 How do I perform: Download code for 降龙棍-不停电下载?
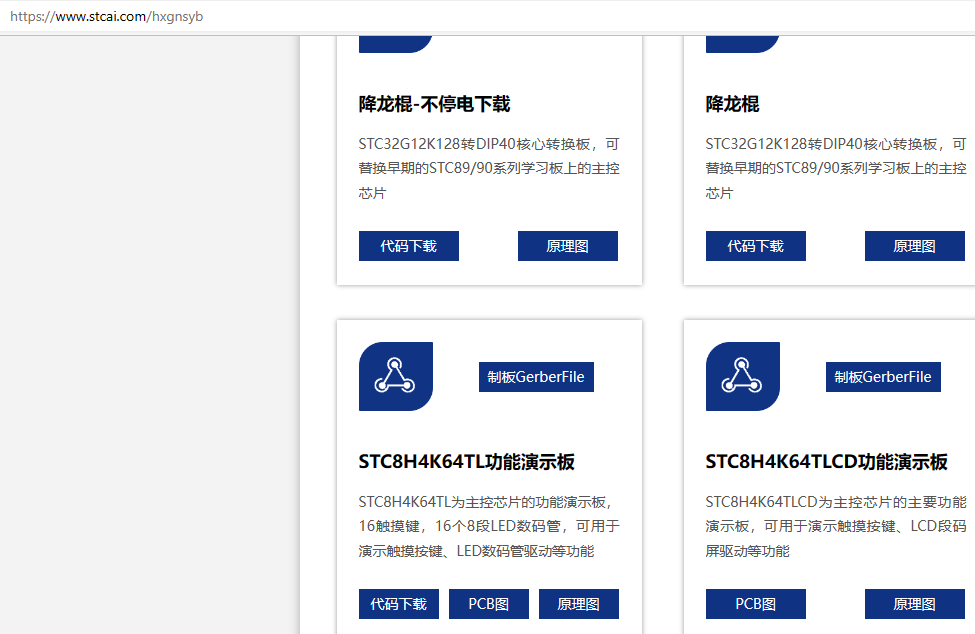(x=409, y=246)
